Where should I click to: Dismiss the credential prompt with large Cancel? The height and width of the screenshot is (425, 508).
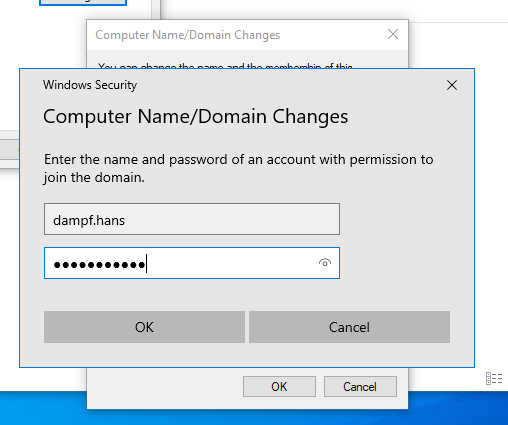coord(349,327)
